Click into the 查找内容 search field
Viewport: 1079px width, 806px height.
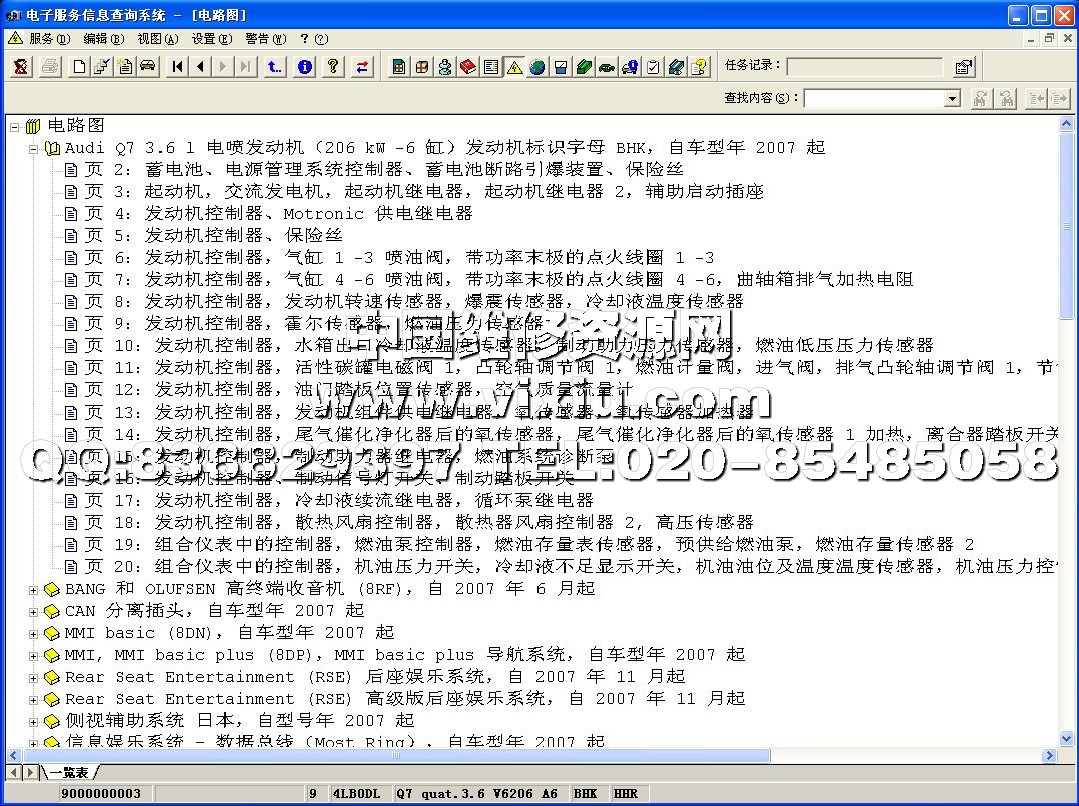point(875,98)
